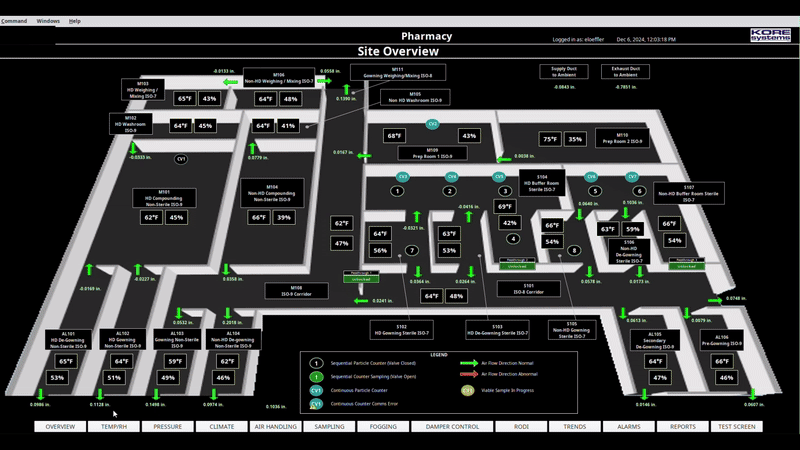The image size is (800, 450).
Task: Switch to the PRESSURE screen tab
Action: [x=168, y=426]
